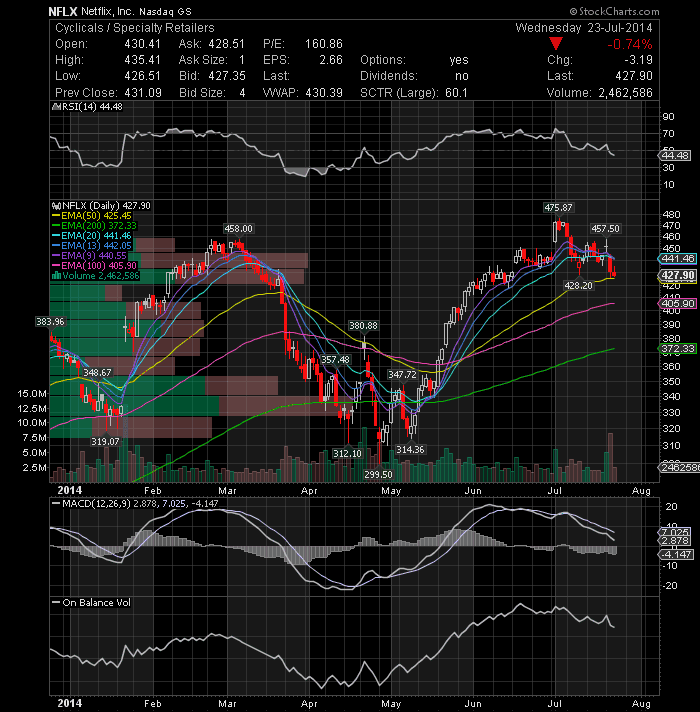Click the -4.147 MACD histogram axis tag
The height and width of the screenshot is (712, 700).
click(676, 554)
